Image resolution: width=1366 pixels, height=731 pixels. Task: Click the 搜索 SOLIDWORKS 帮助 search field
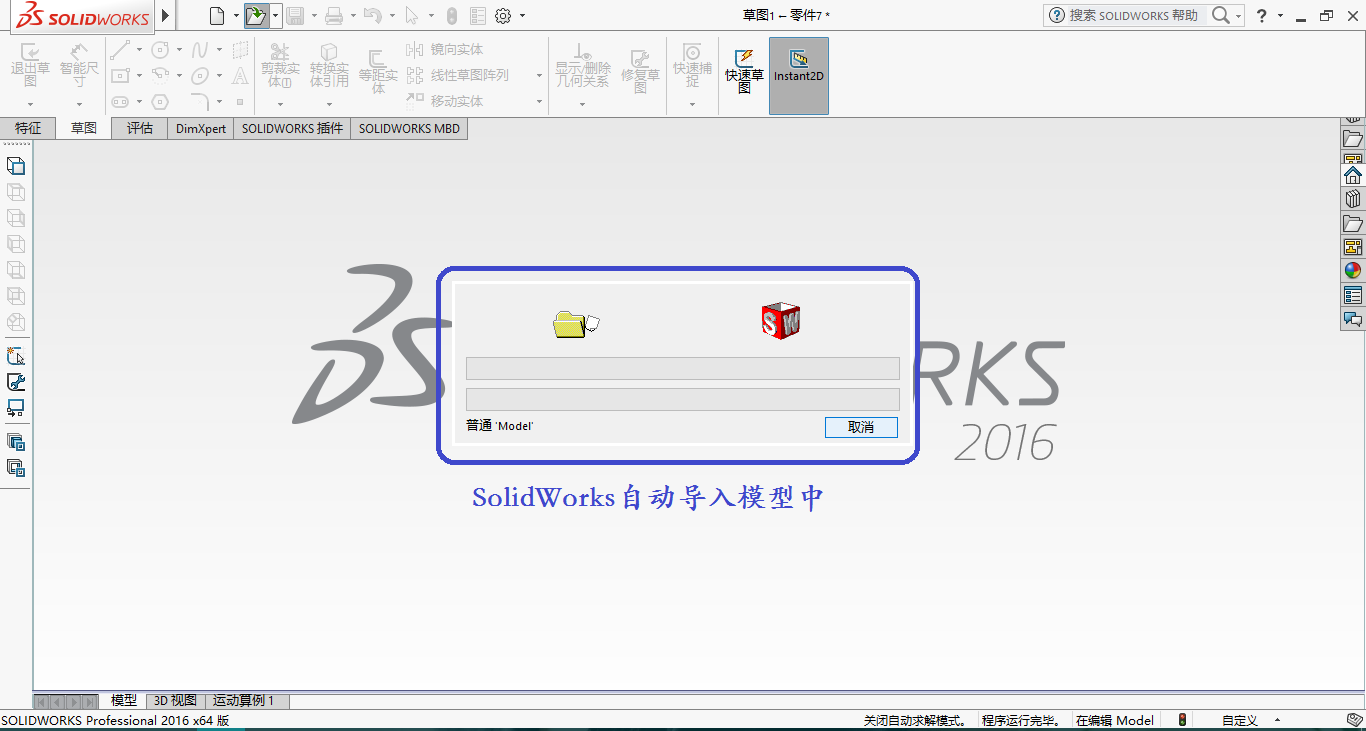tap(1133, 15)
